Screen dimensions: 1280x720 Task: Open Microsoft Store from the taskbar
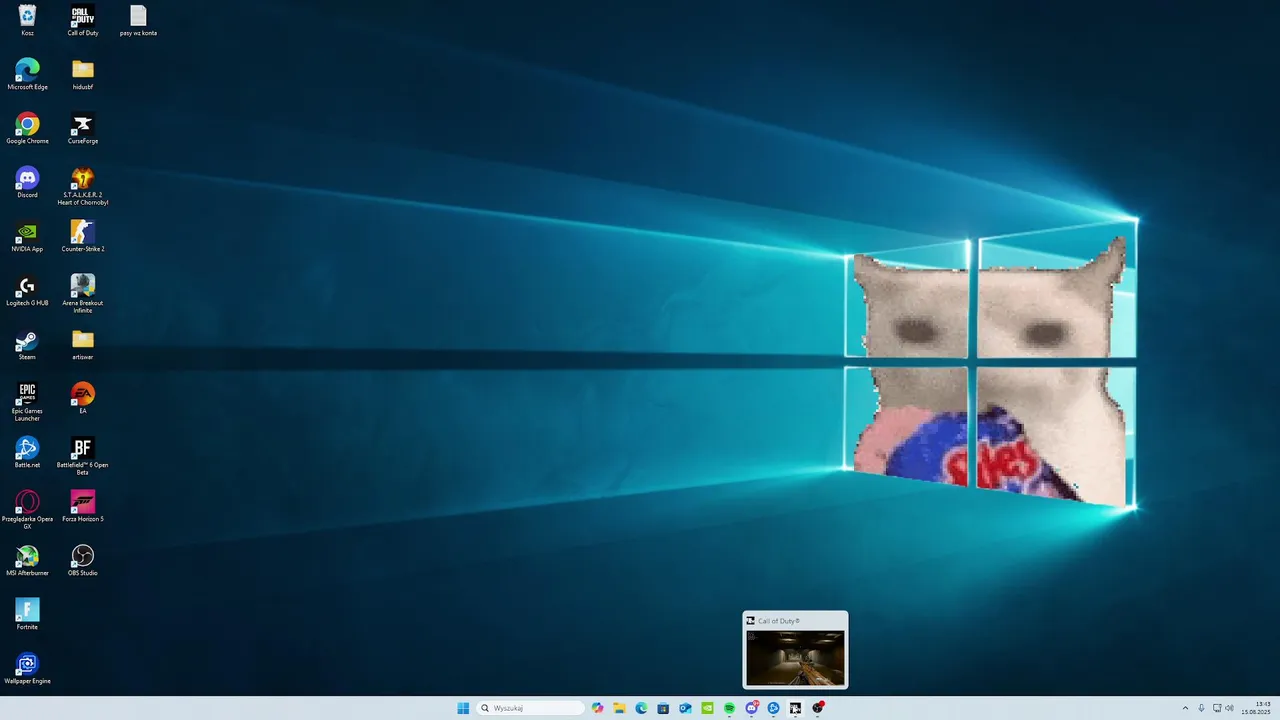663,708
